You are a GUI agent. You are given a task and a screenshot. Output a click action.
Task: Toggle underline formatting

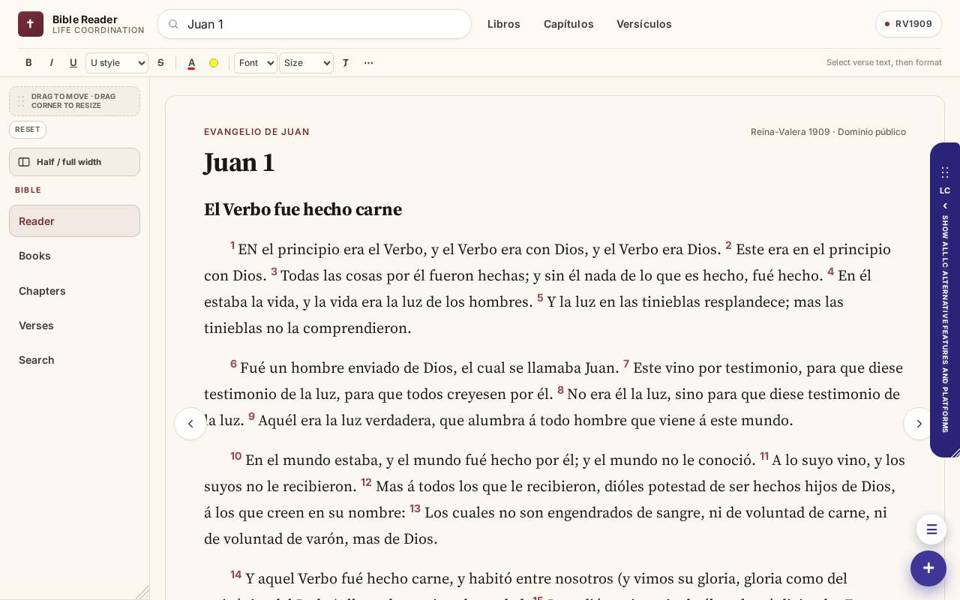pos(73,62)
